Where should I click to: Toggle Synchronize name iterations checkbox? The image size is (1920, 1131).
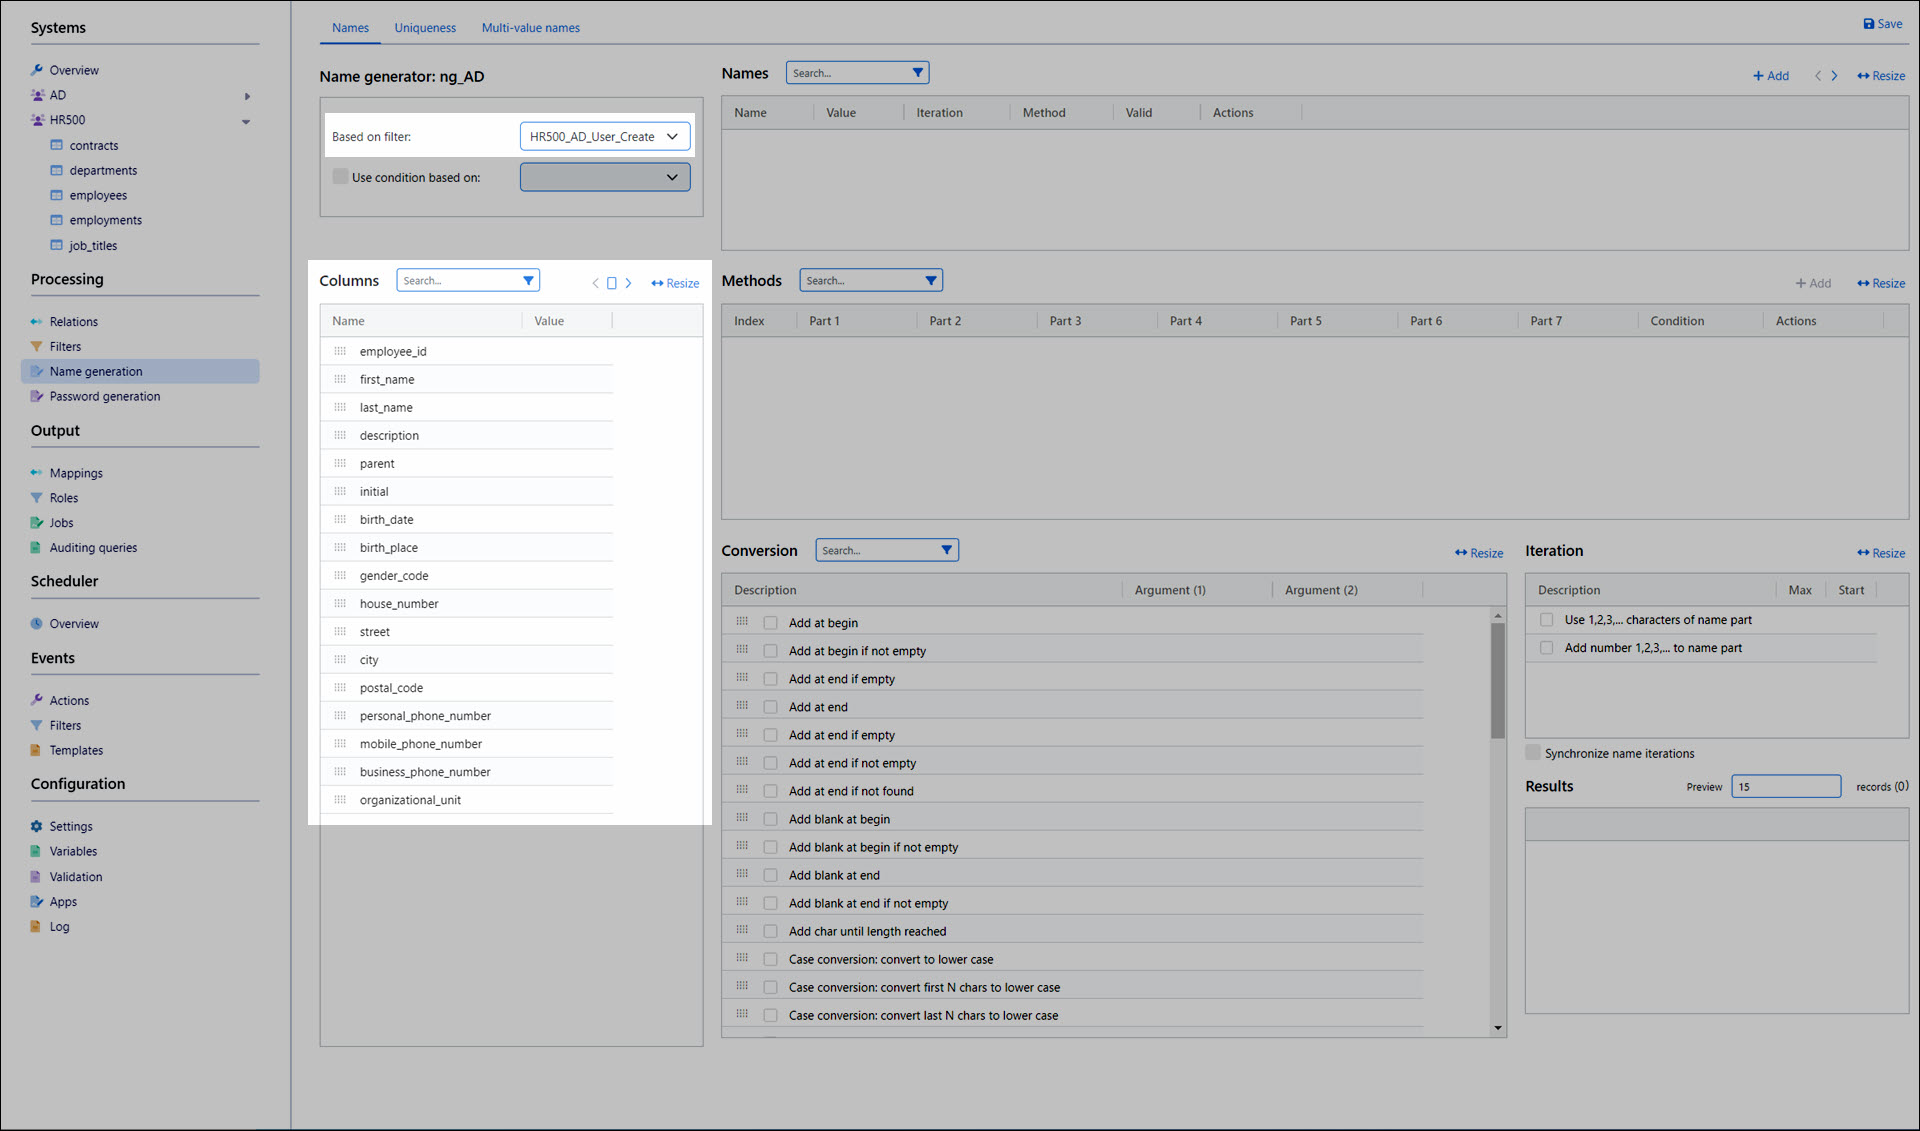click(x=1533, y=753)
